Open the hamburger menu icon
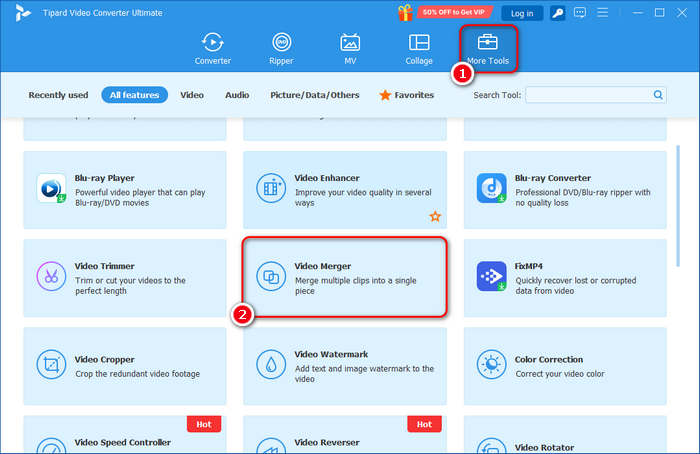 (603, 12)
